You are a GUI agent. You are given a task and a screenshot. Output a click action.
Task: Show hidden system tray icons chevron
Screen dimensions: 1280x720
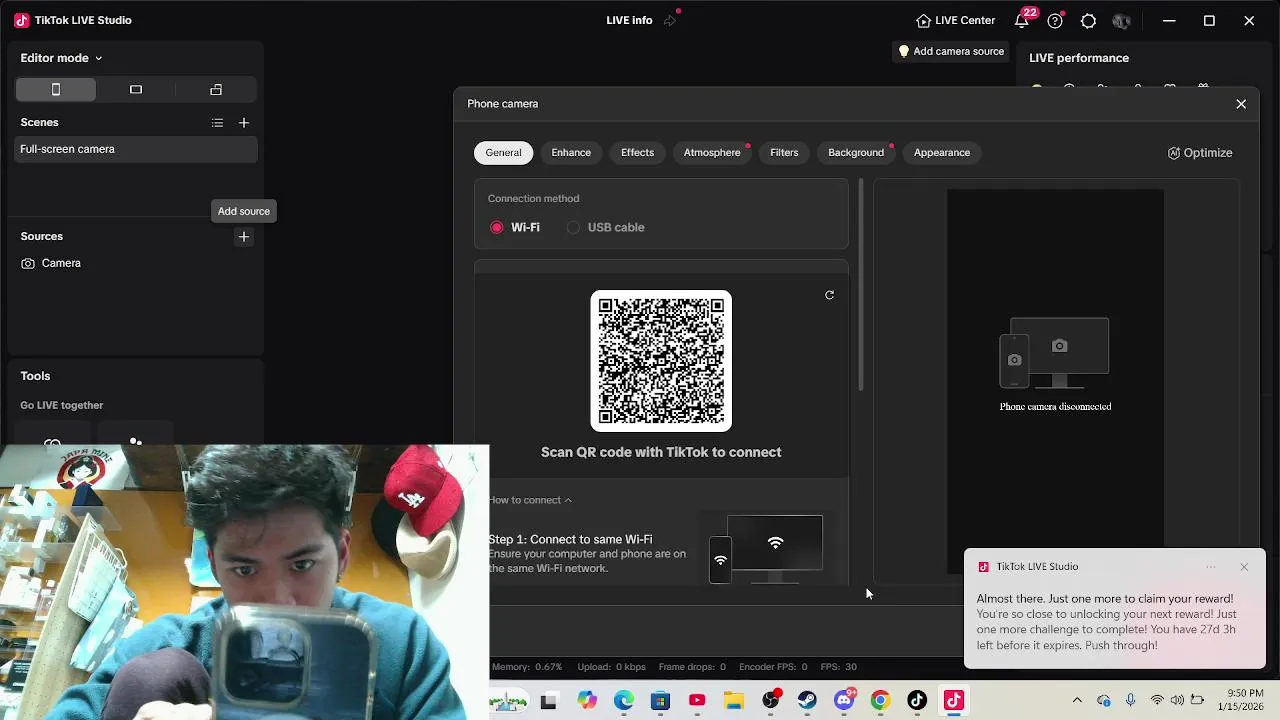[1077, 701]
